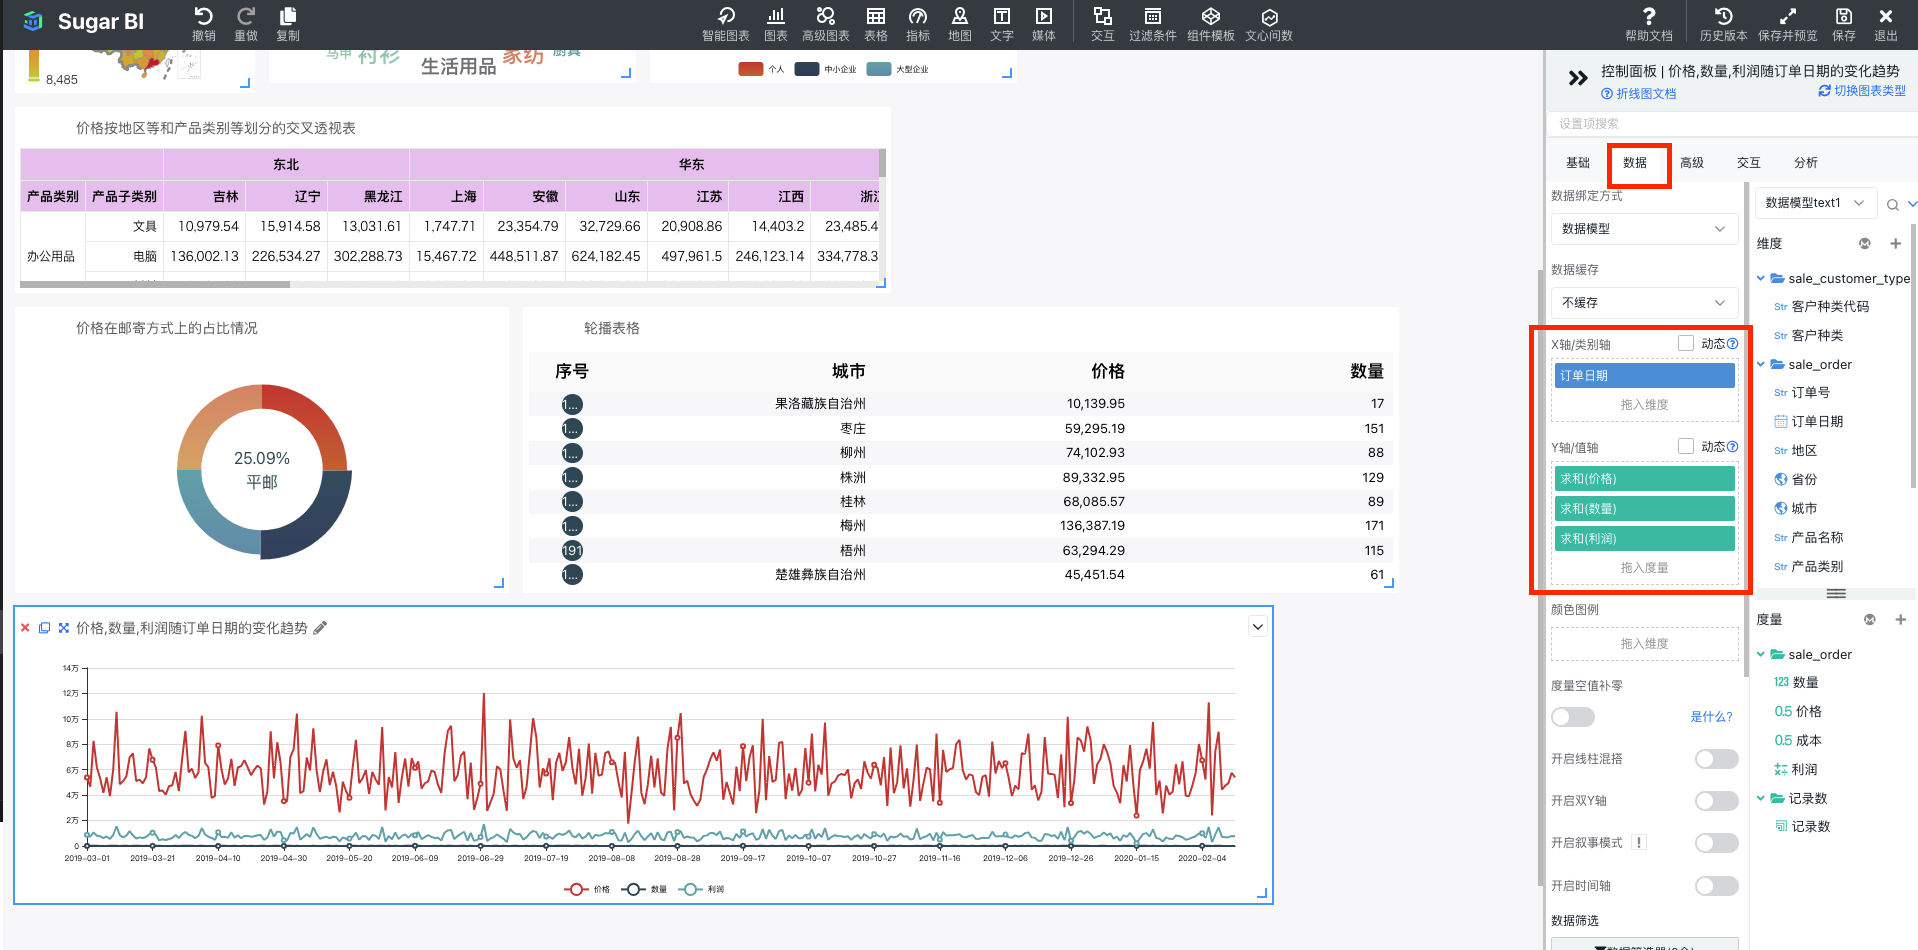Enable the 开启线柱混搭 switch

(x=1717, y=759)
